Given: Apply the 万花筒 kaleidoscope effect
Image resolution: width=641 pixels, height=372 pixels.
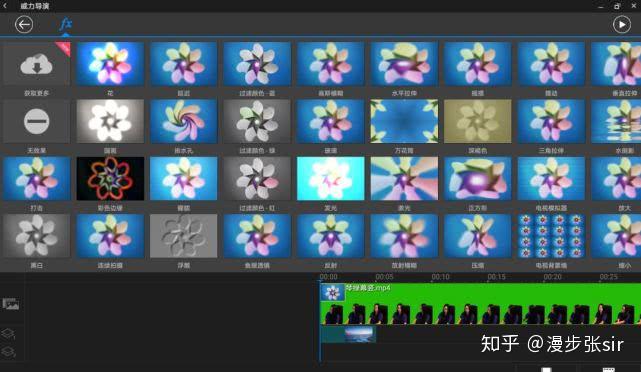Looking at the screenshot, I should (x=404, y=121).
